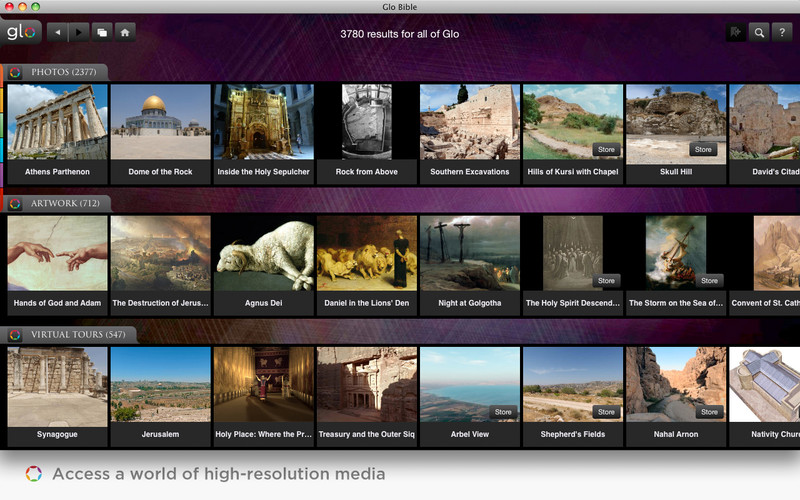
Task: Open the overlapping windows icon
Action: pyautogui.click(x=102, y=32)
